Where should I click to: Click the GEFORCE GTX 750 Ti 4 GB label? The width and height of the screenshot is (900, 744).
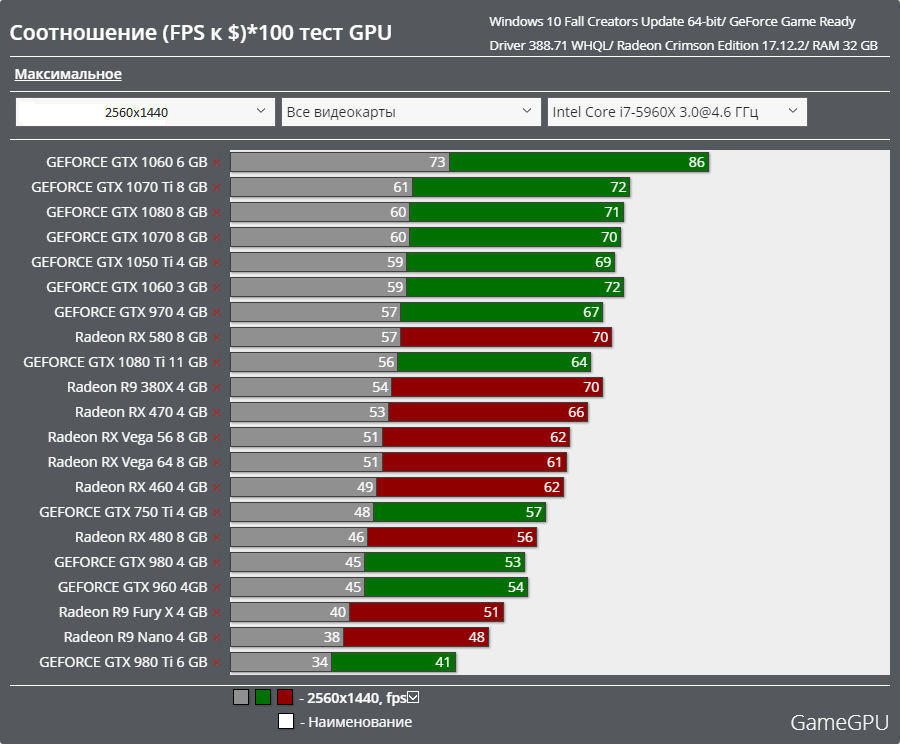pyautogui.click(x=123, y=512)
